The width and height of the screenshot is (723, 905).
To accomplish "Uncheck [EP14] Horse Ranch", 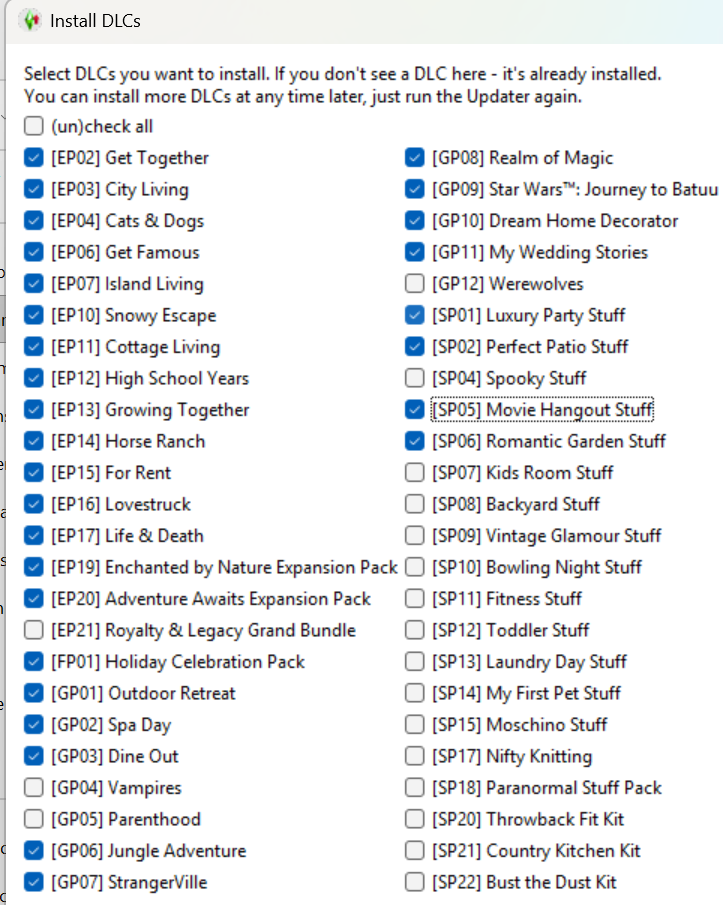I will [x=33, y=441].
